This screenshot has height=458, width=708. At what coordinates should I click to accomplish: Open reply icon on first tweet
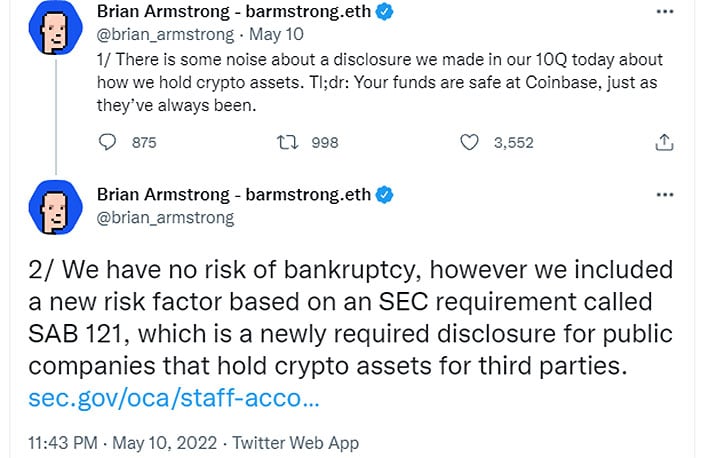(x=107, y=142)
